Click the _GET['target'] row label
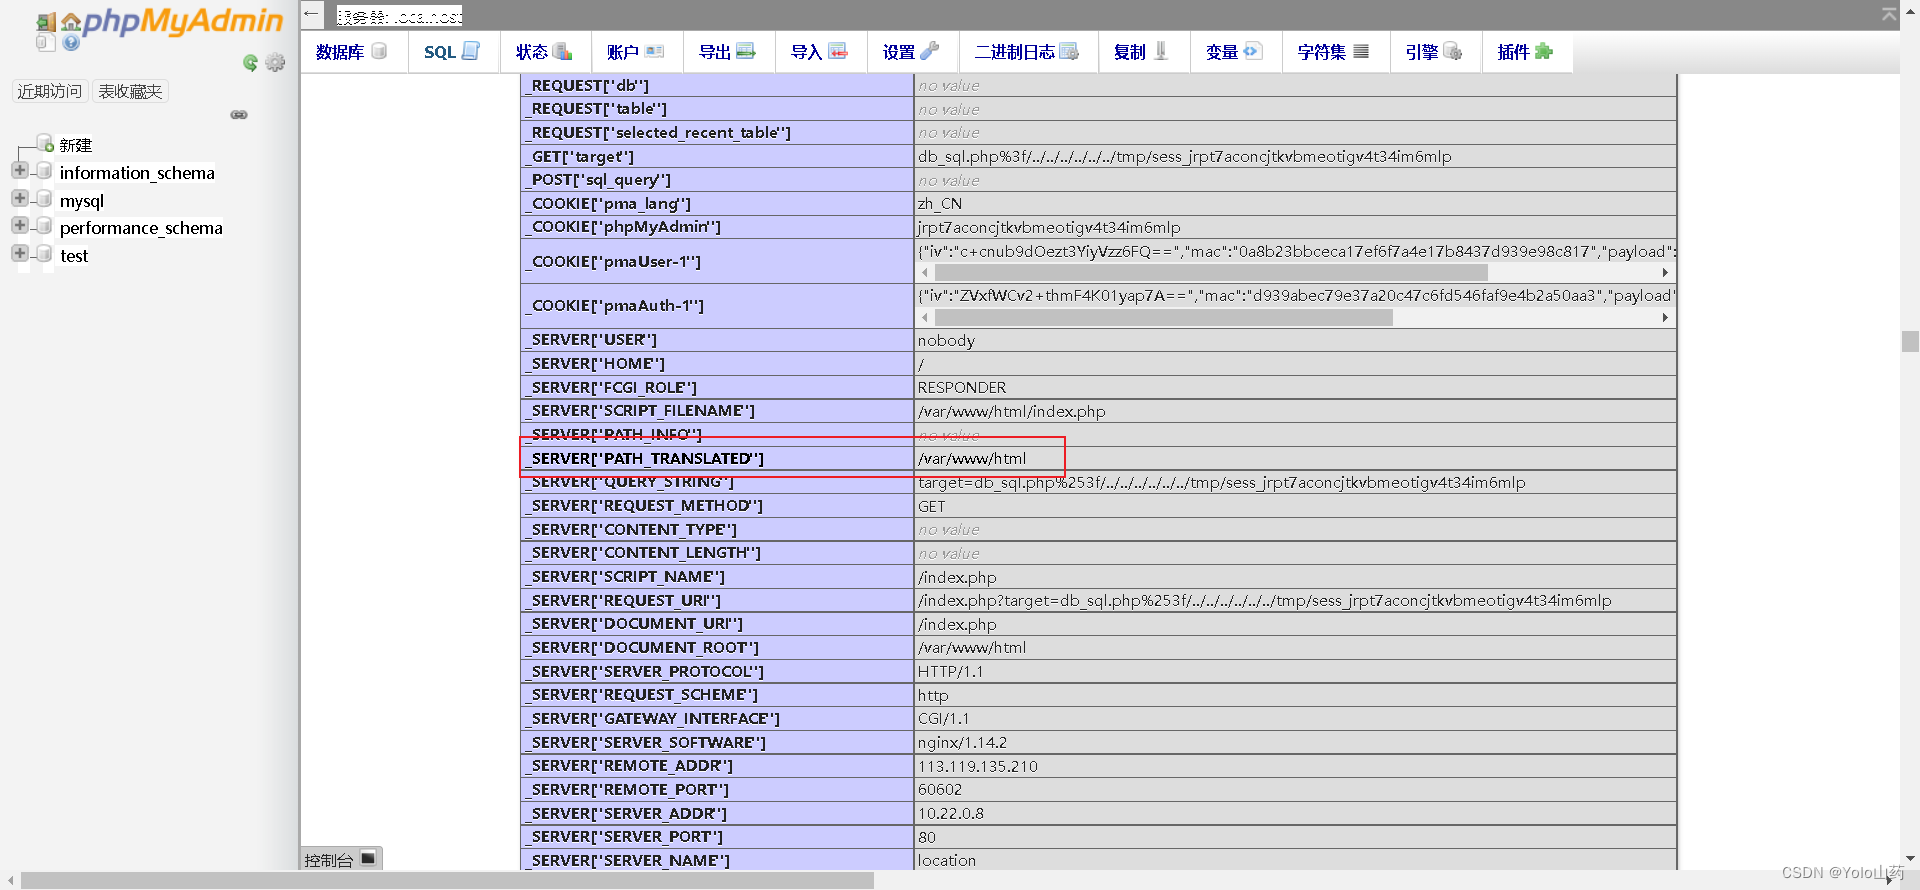1920x890 pixels. pos(581,157)
